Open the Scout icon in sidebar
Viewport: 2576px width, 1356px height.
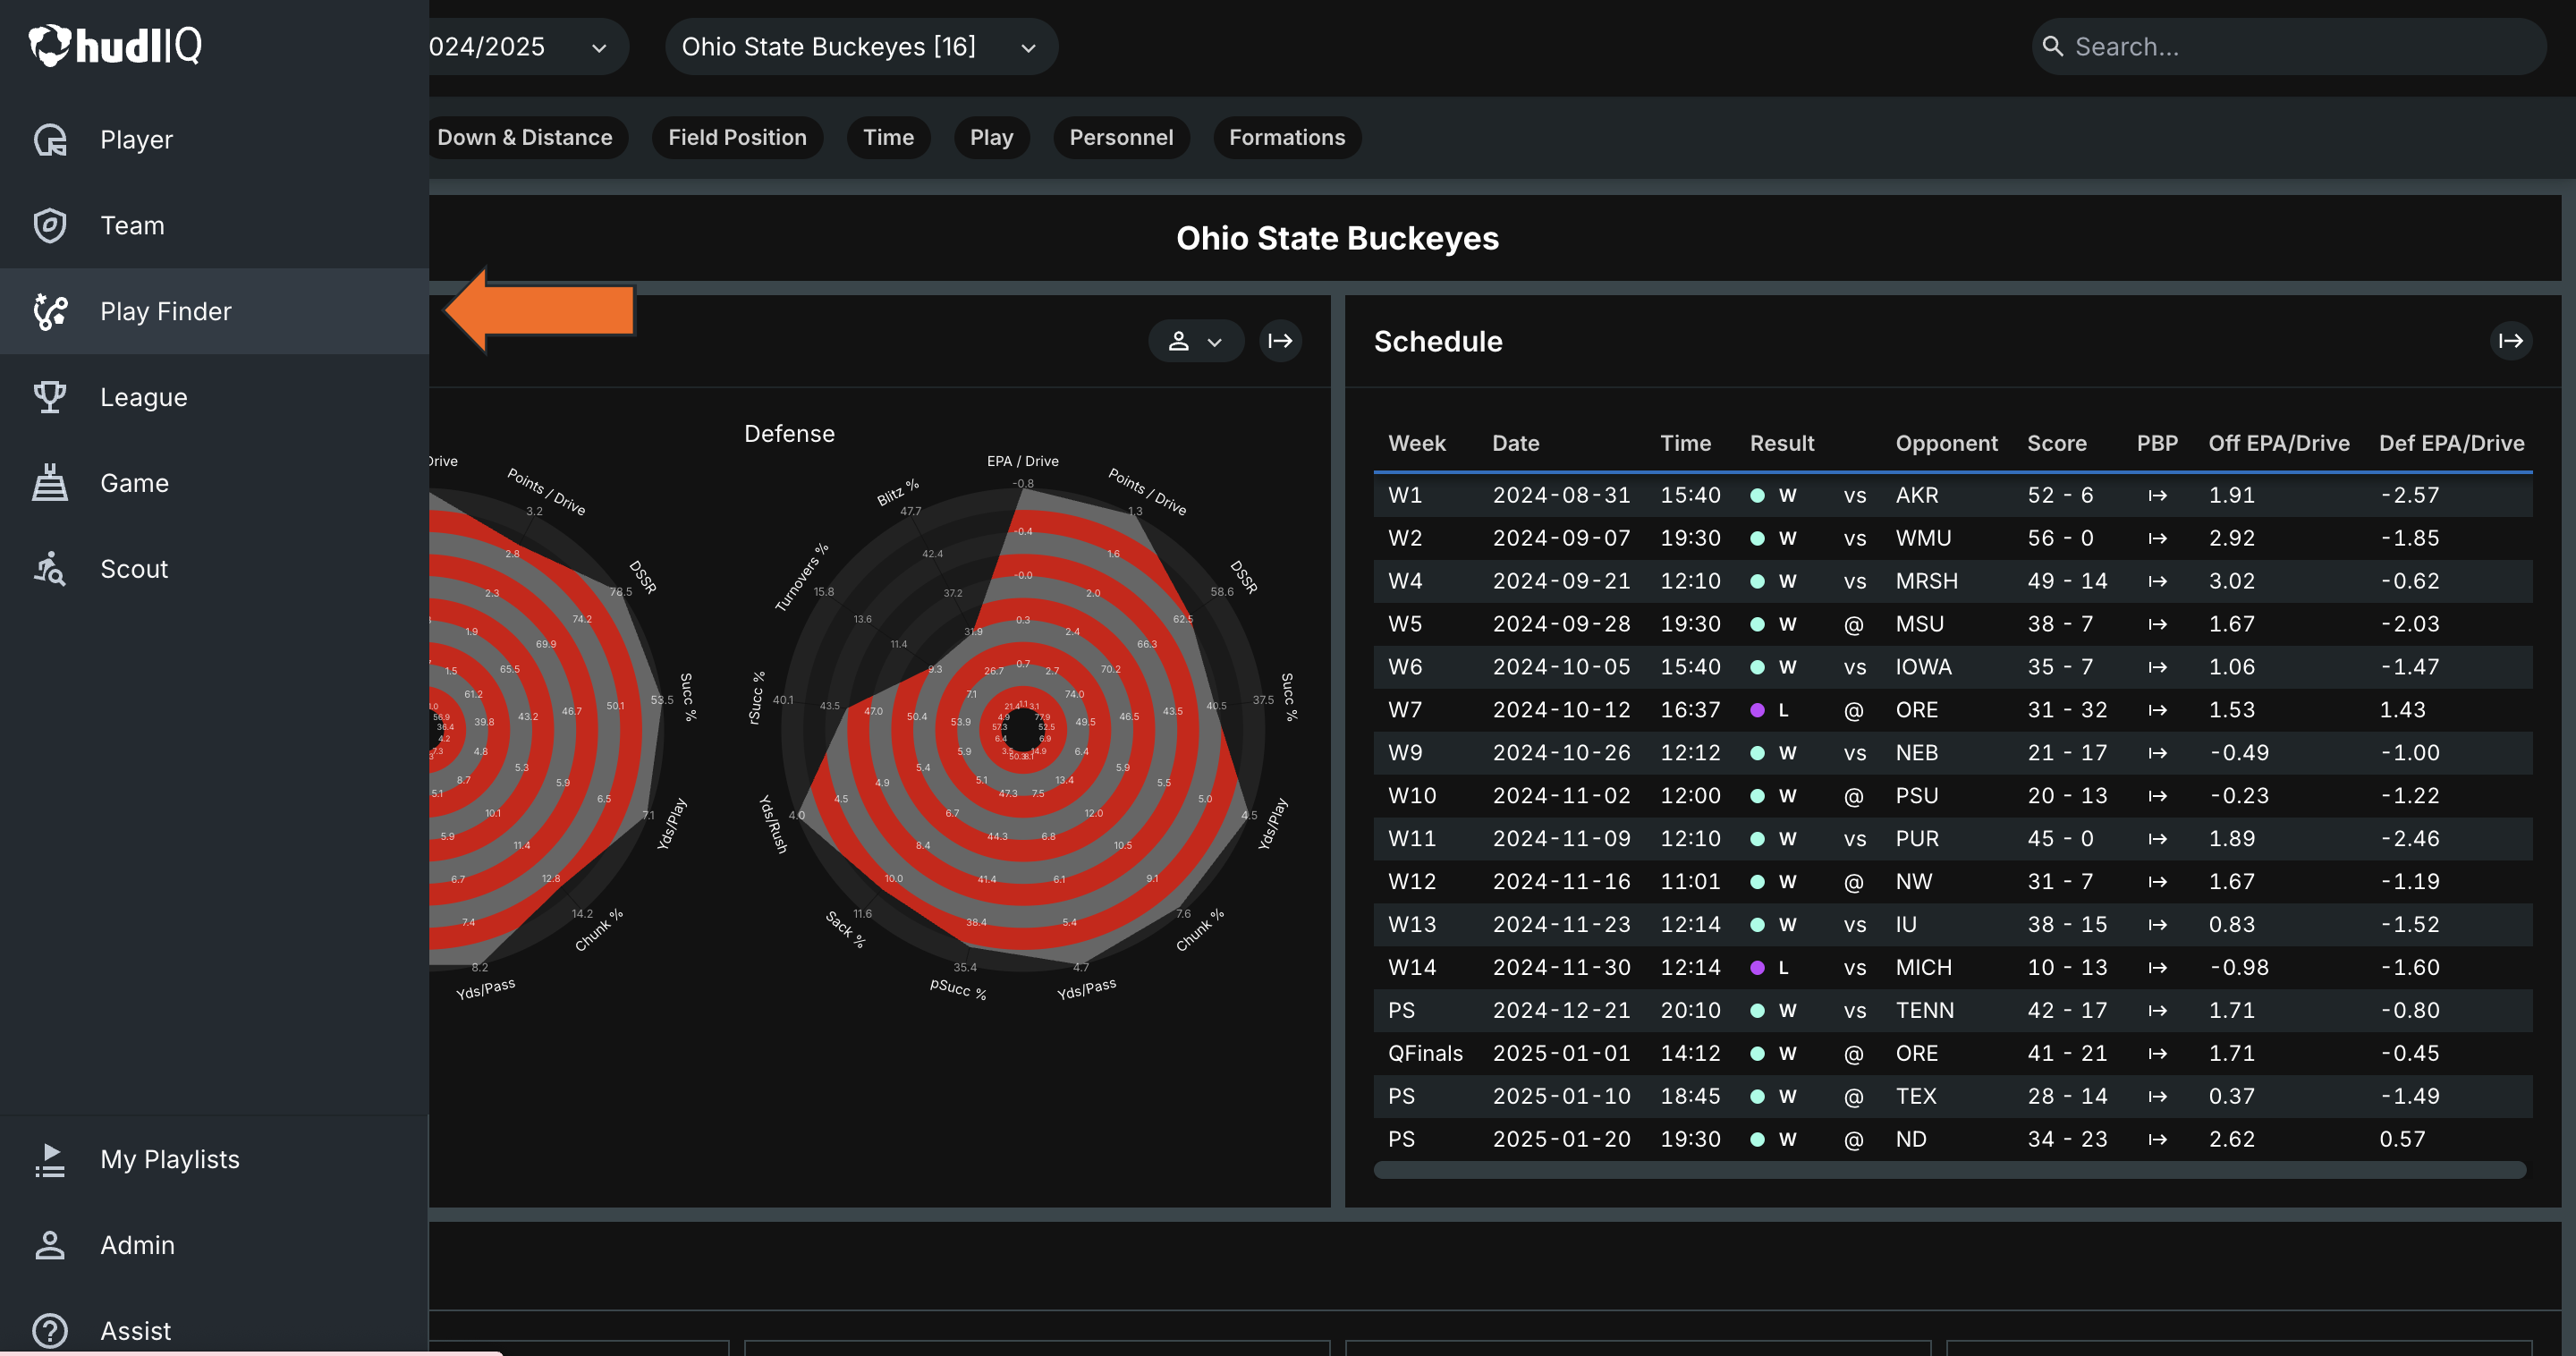coord(50,569)
